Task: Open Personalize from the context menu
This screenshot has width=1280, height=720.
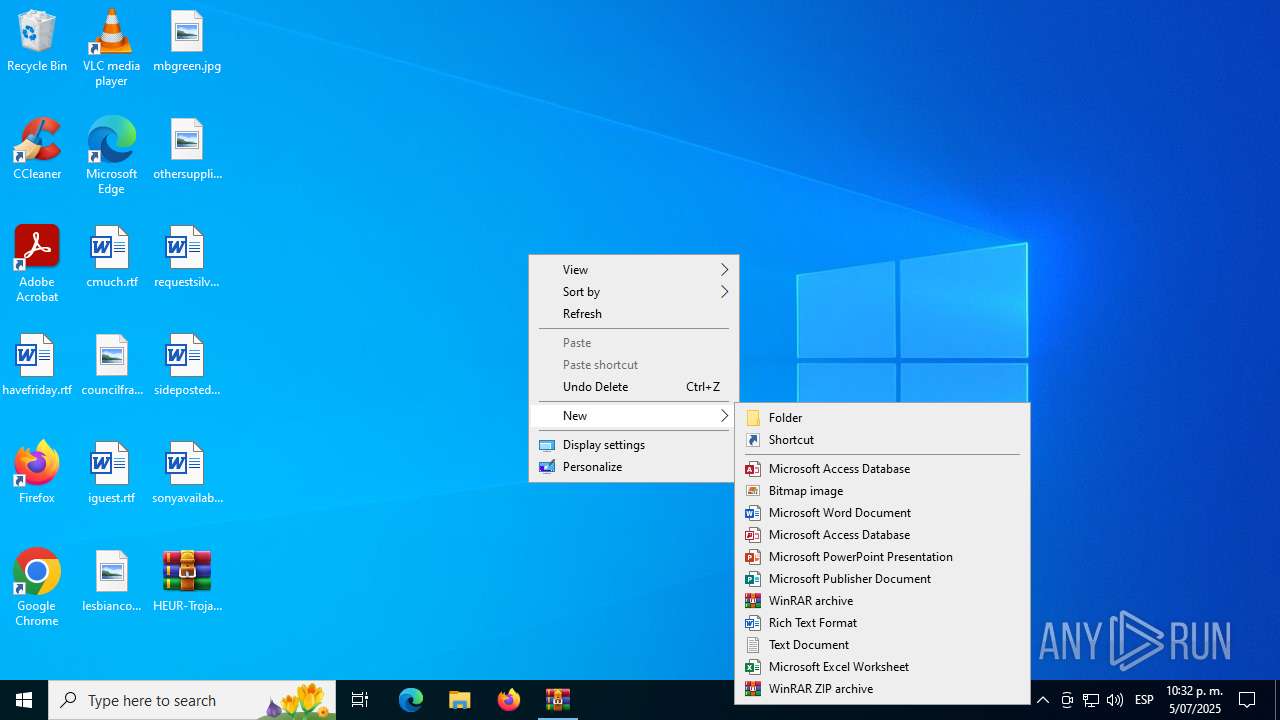Action: (634, 467)
